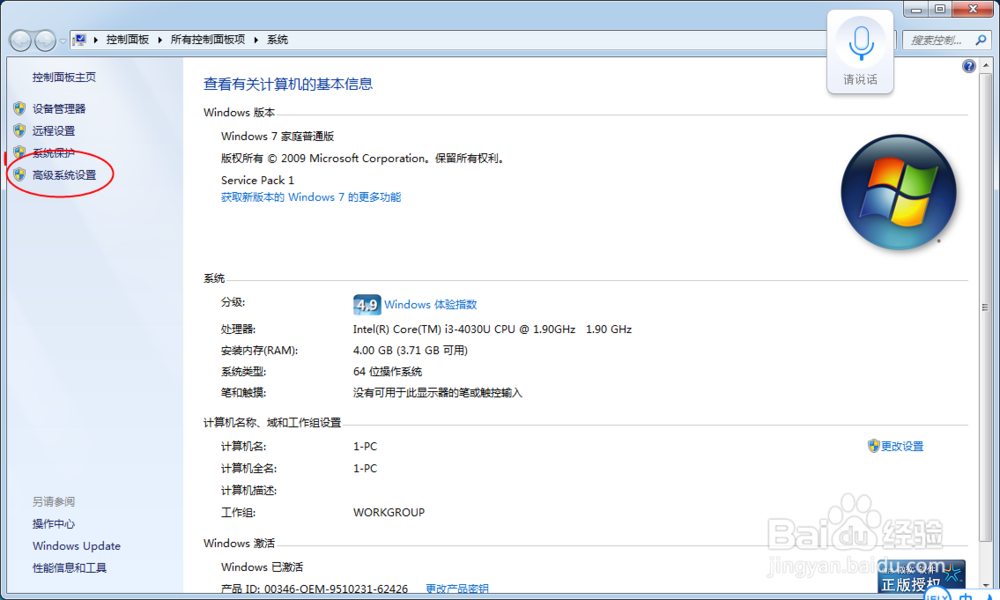Open 操作中心 link under 另请参阅

54,524
